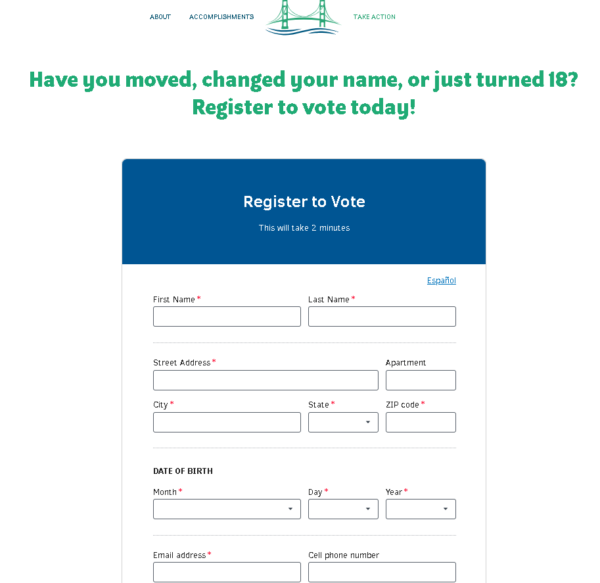Choose the birth Year dropdown

click(420, 509)
